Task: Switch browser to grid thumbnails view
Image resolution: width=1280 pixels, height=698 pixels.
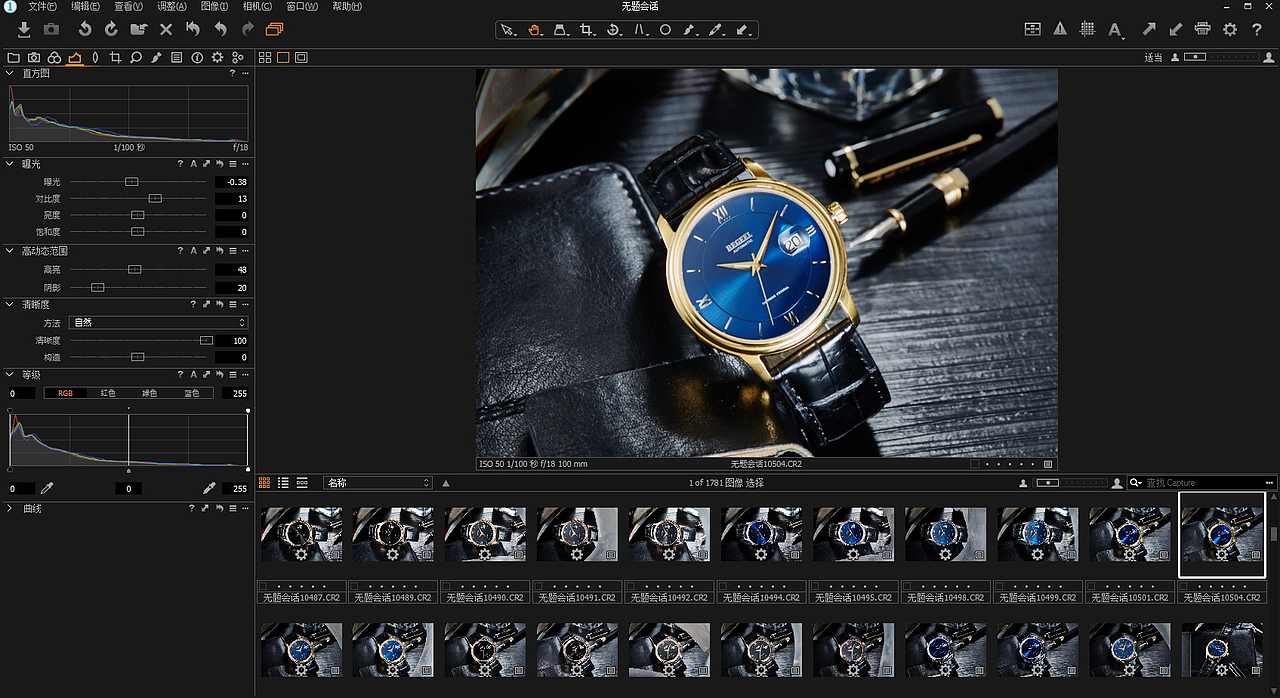Action: point(265,483)
